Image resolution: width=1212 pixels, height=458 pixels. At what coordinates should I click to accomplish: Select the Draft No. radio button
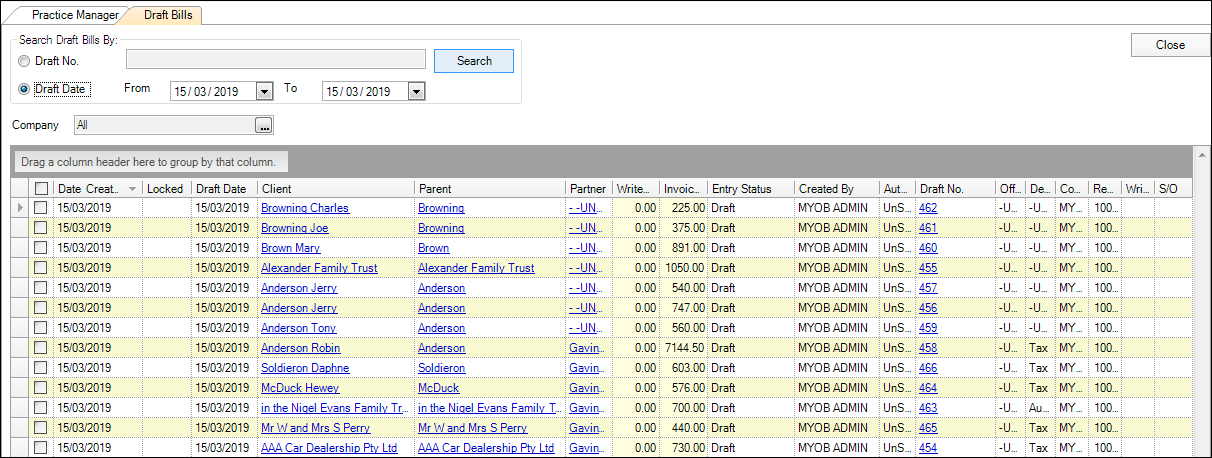point(25,61)
